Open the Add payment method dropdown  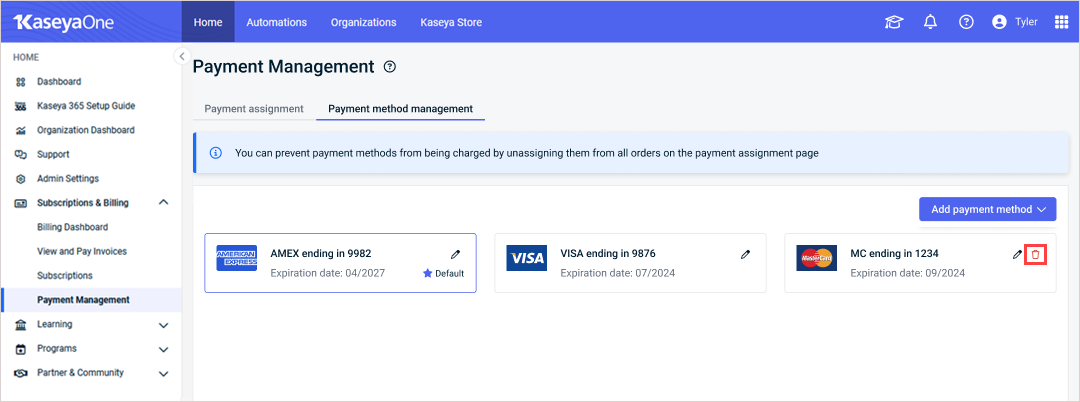988,209
